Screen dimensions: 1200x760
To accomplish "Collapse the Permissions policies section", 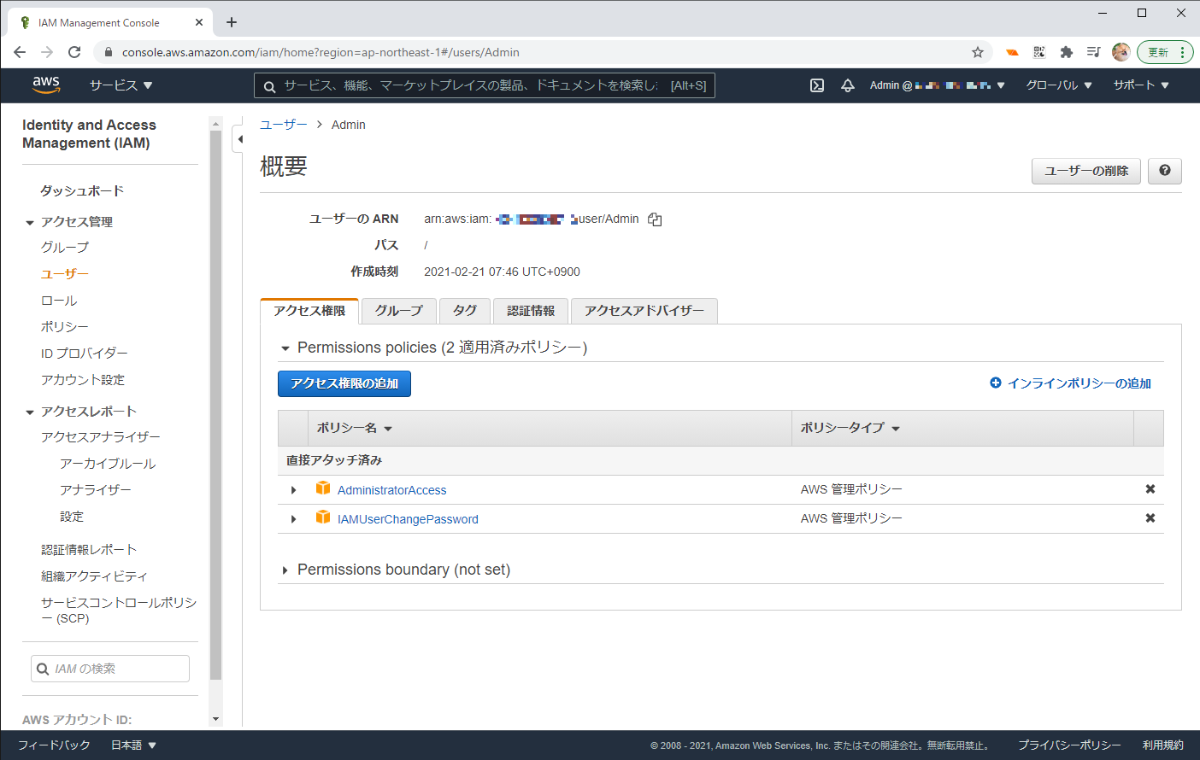I will click(285, 348).
